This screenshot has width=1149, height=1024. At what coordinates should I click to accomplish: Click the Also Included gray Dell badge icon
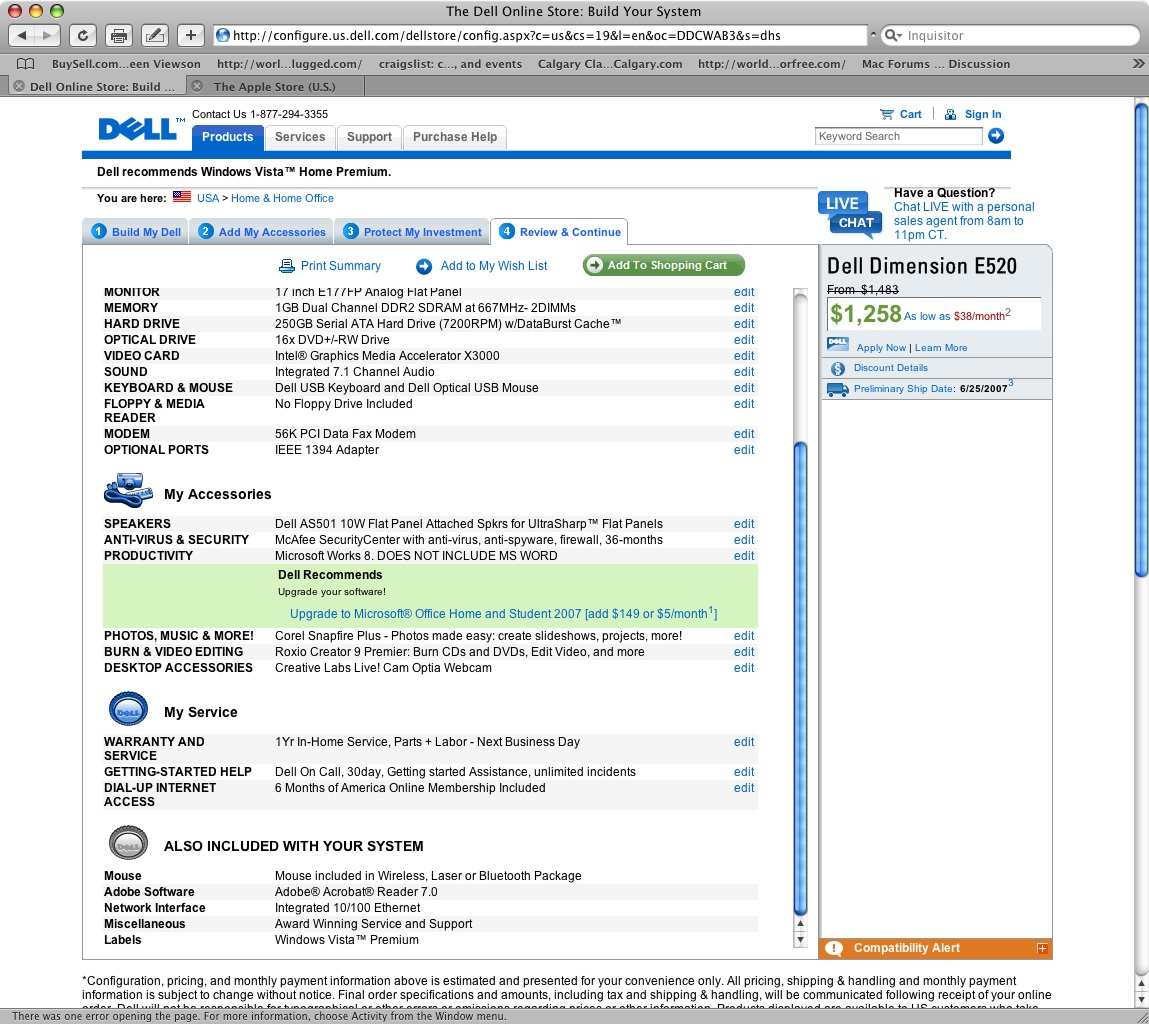pyautogui.click(x=128, y=843)
